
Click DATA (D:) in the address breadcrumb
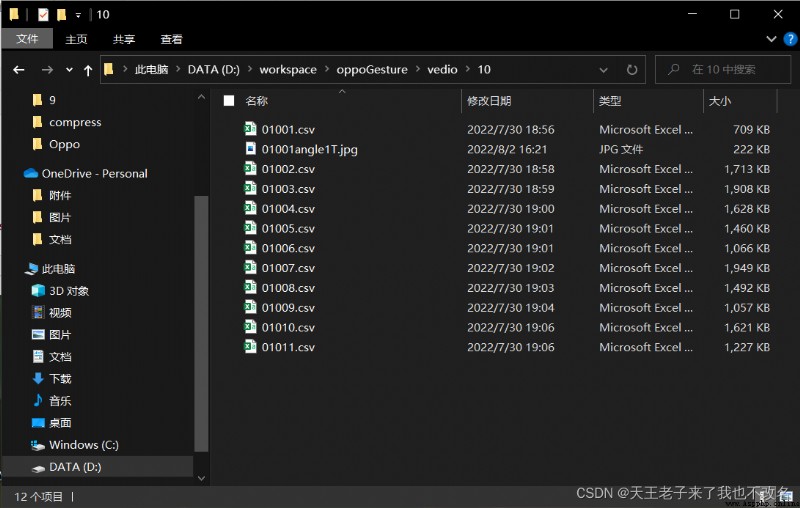214,69
